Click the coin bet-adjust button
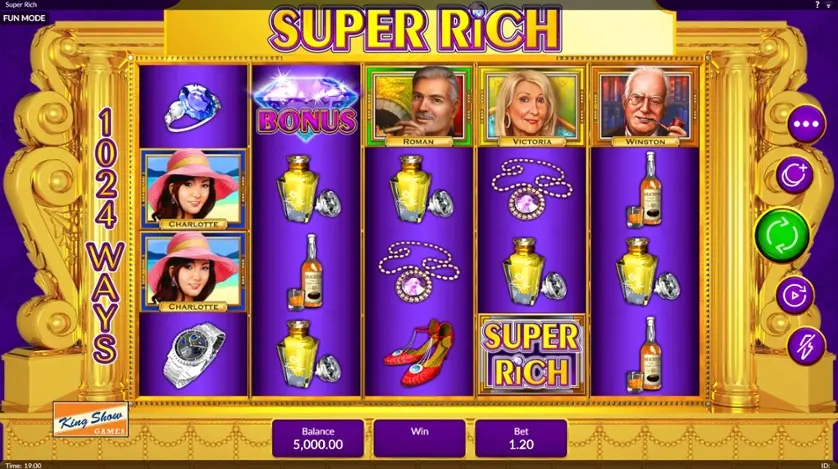The height and width of the screenshot is (469, 838). pyautogui.click(x=794, y=175)
